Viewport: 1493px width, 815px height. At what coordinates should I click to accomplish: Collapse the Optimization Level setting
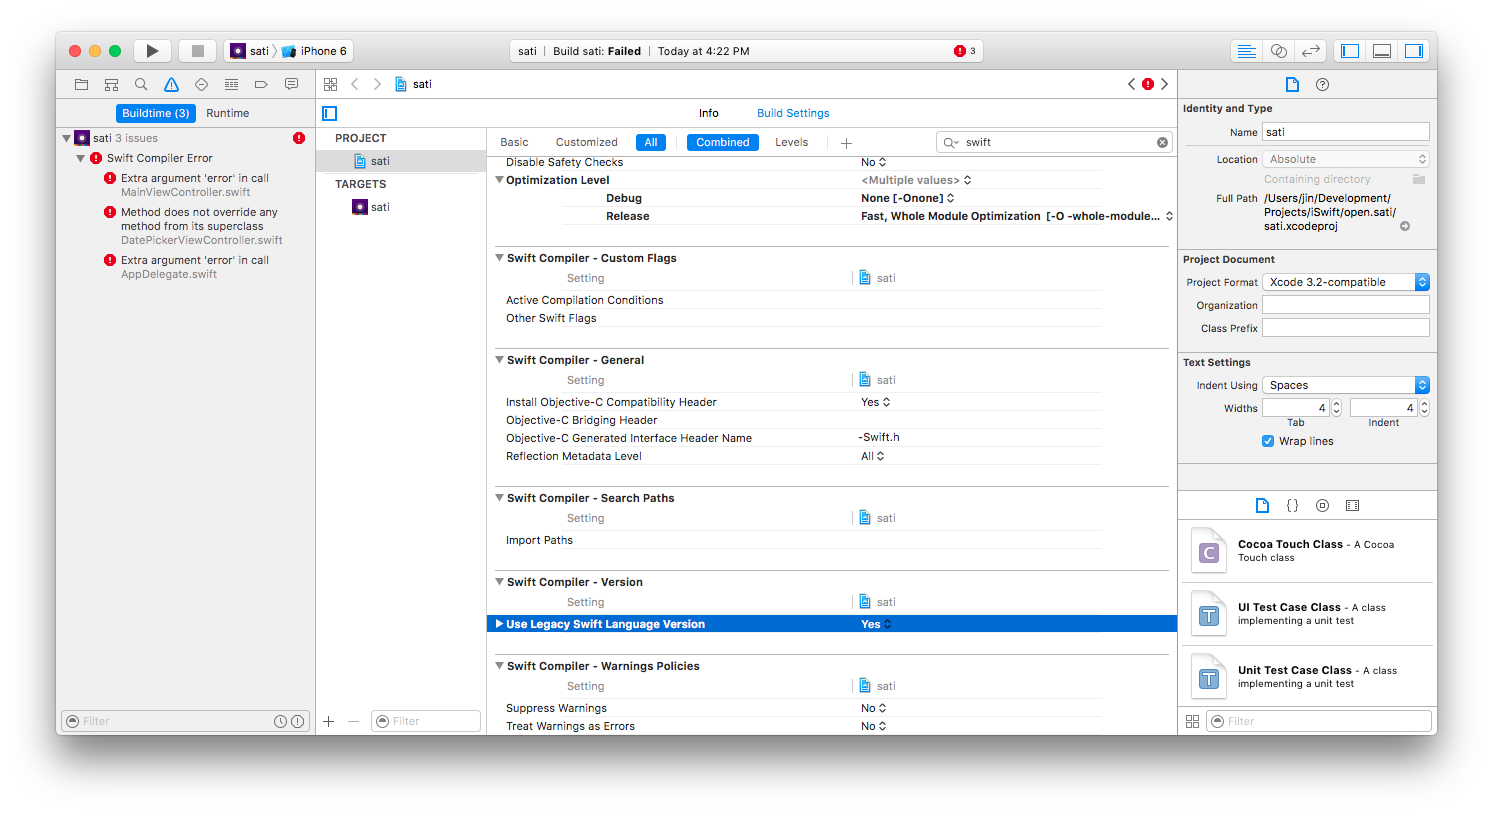click(500, 180)
